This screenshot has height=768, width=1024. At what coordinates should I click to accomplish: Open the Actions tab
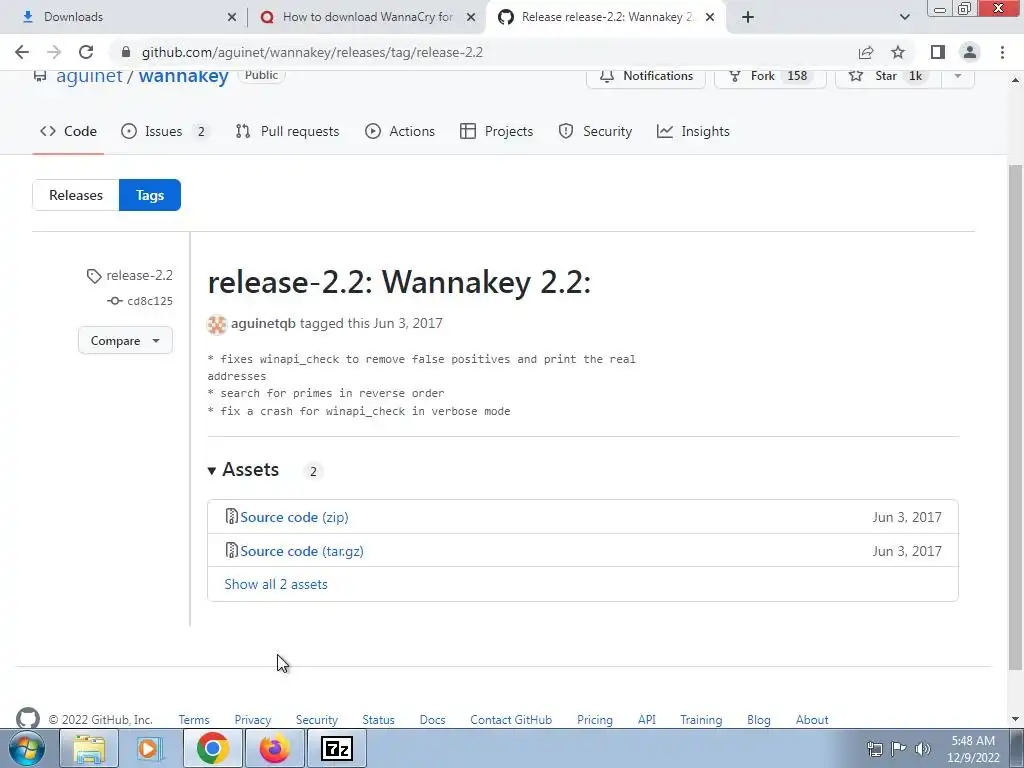(400, 131)
